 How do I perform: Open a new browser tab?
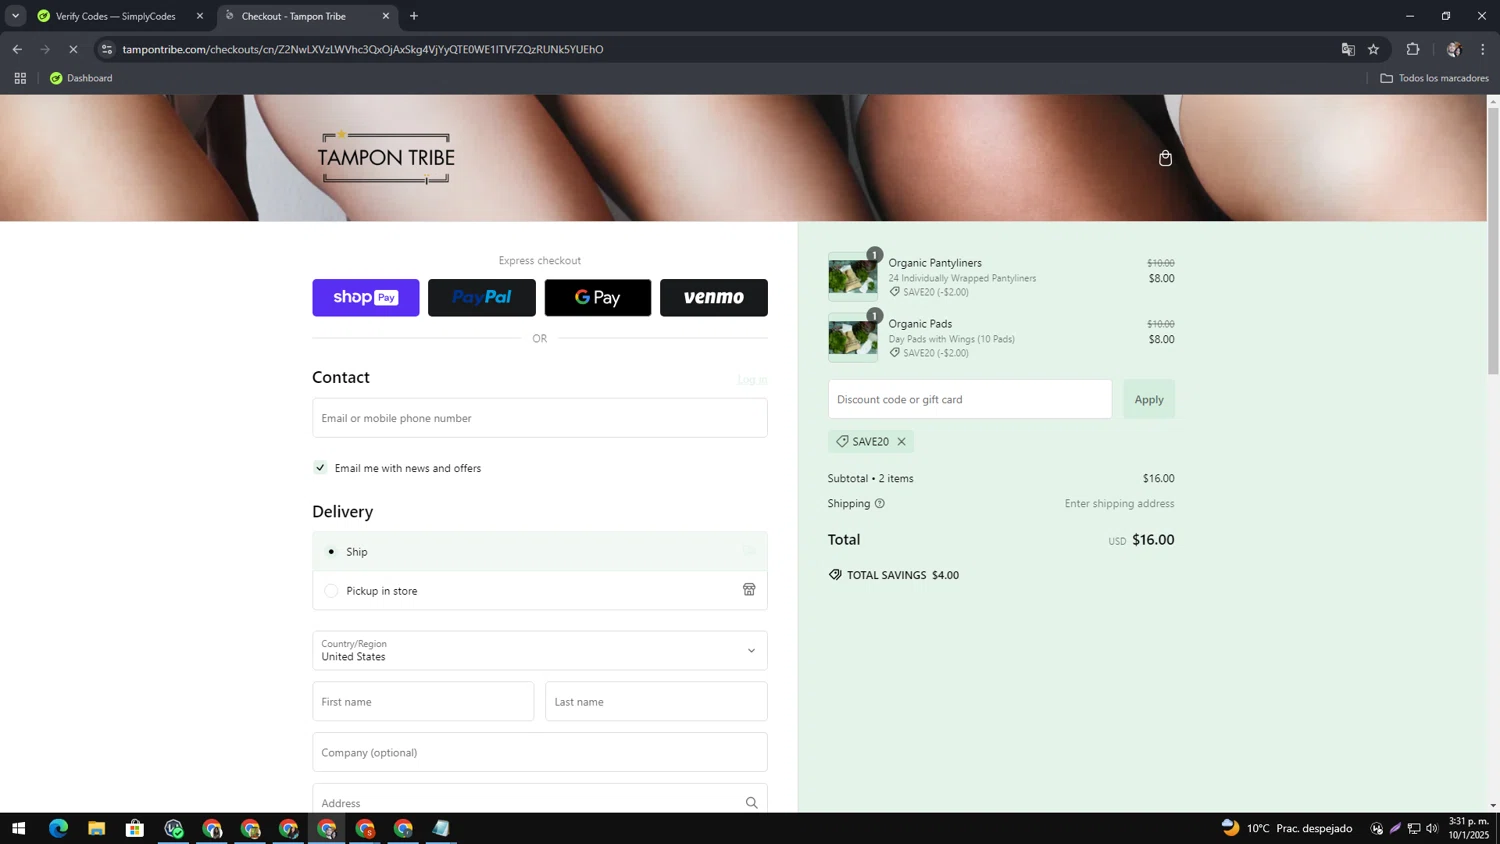point(414,16)
